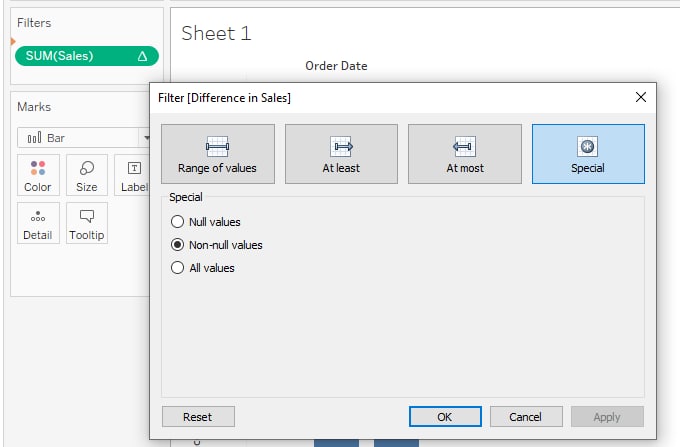Image resolution: width=680 pixels, height=447 pixels.
Task: Click the Order Date column header
Action: pyautogui.click(x=336, y=66)
